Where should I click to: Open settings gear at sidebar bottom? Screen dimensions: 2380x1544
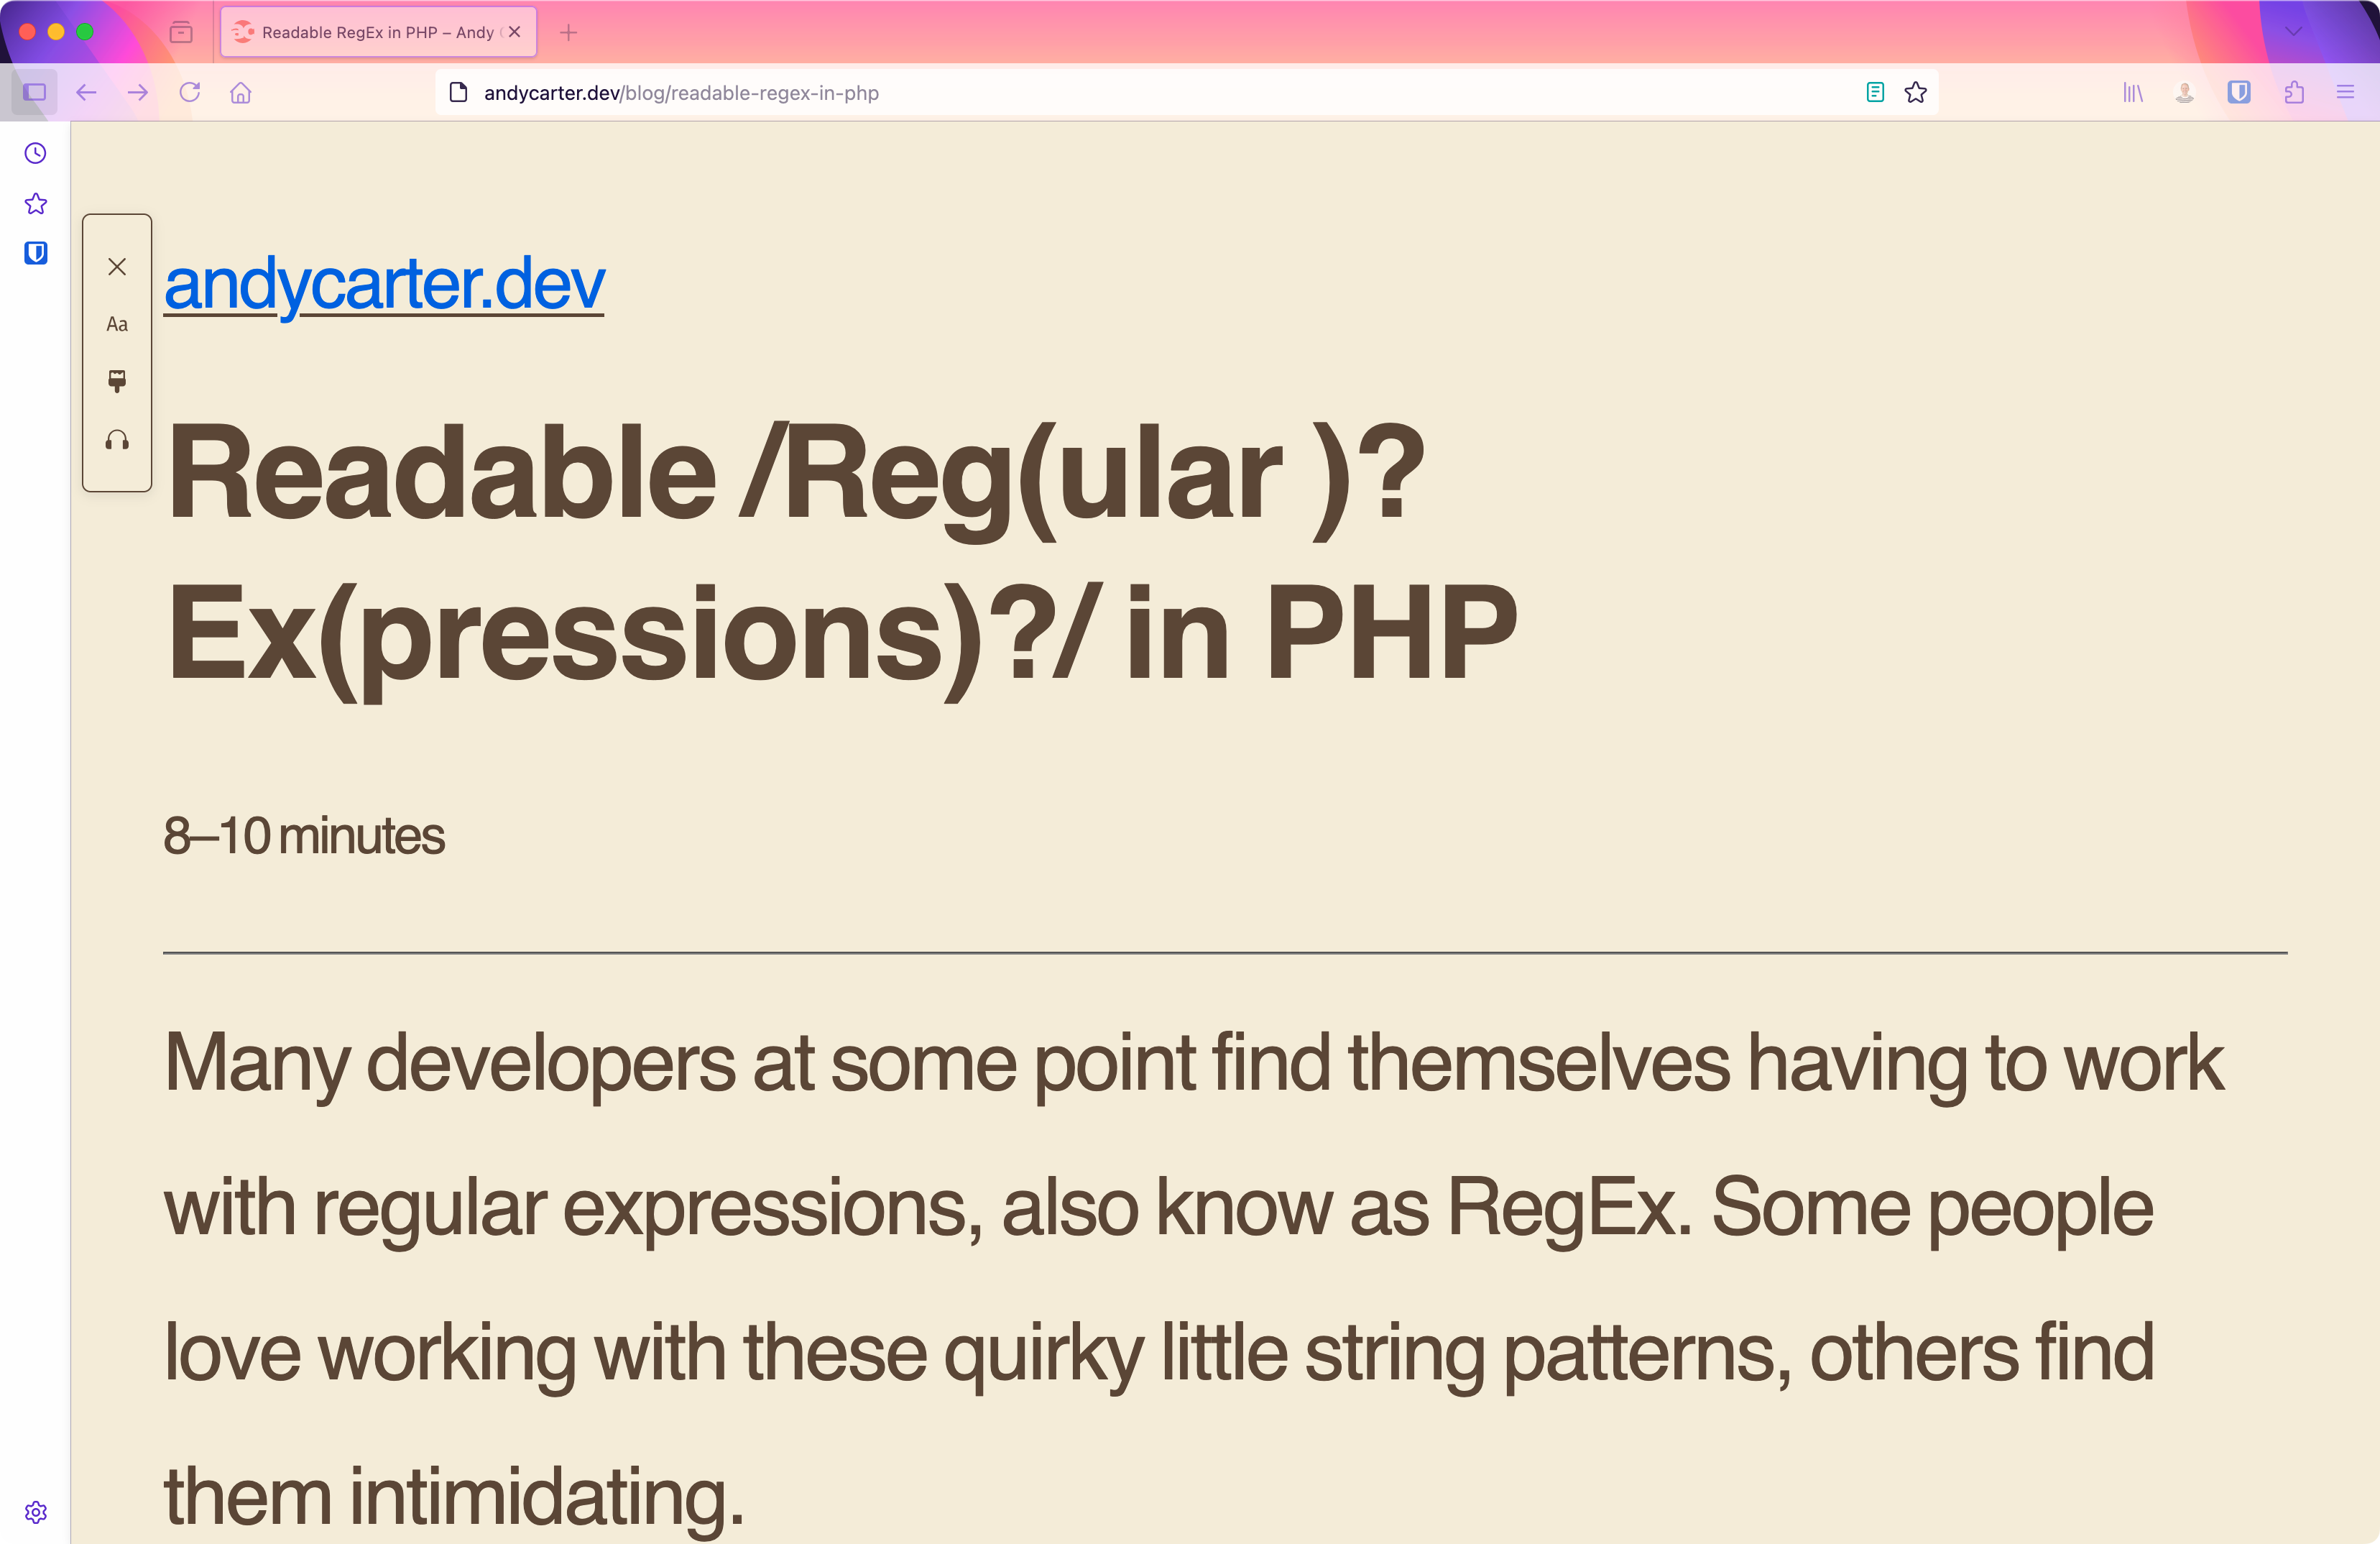coord(36,1513)
